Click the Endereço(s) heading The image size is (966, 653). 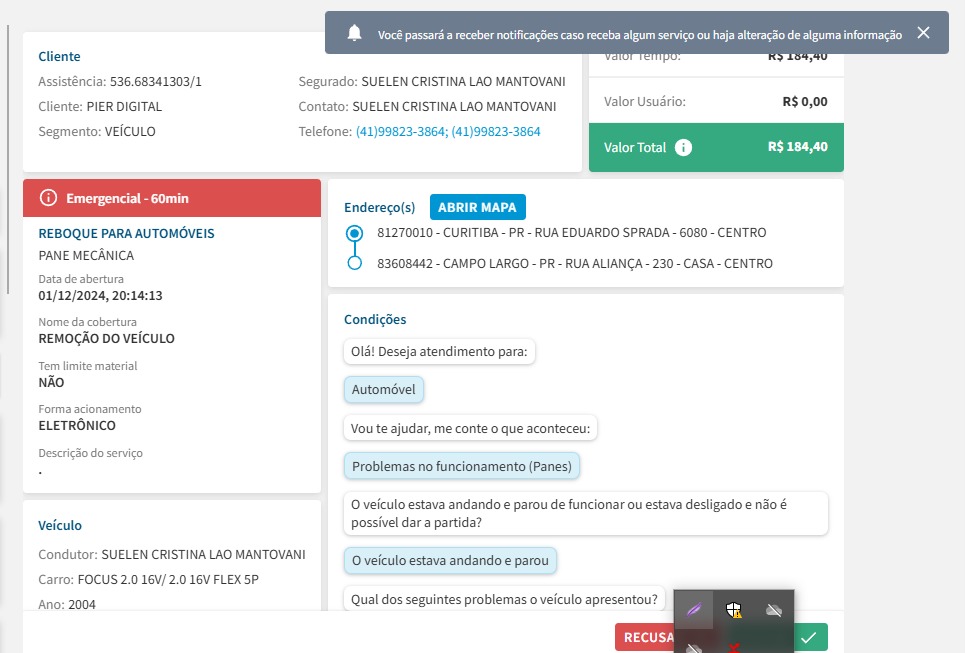[380, 207]
